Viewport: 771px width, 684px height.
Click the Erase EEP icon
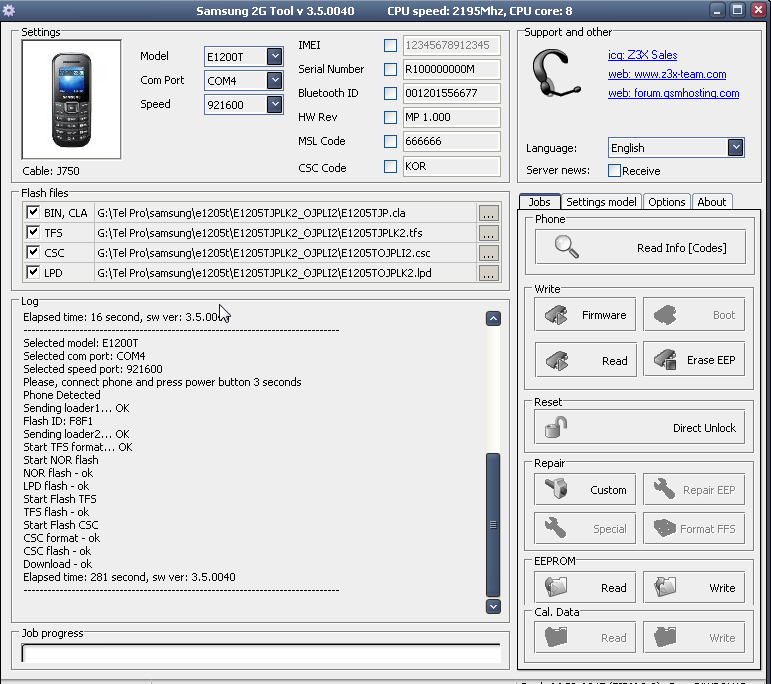665,359
